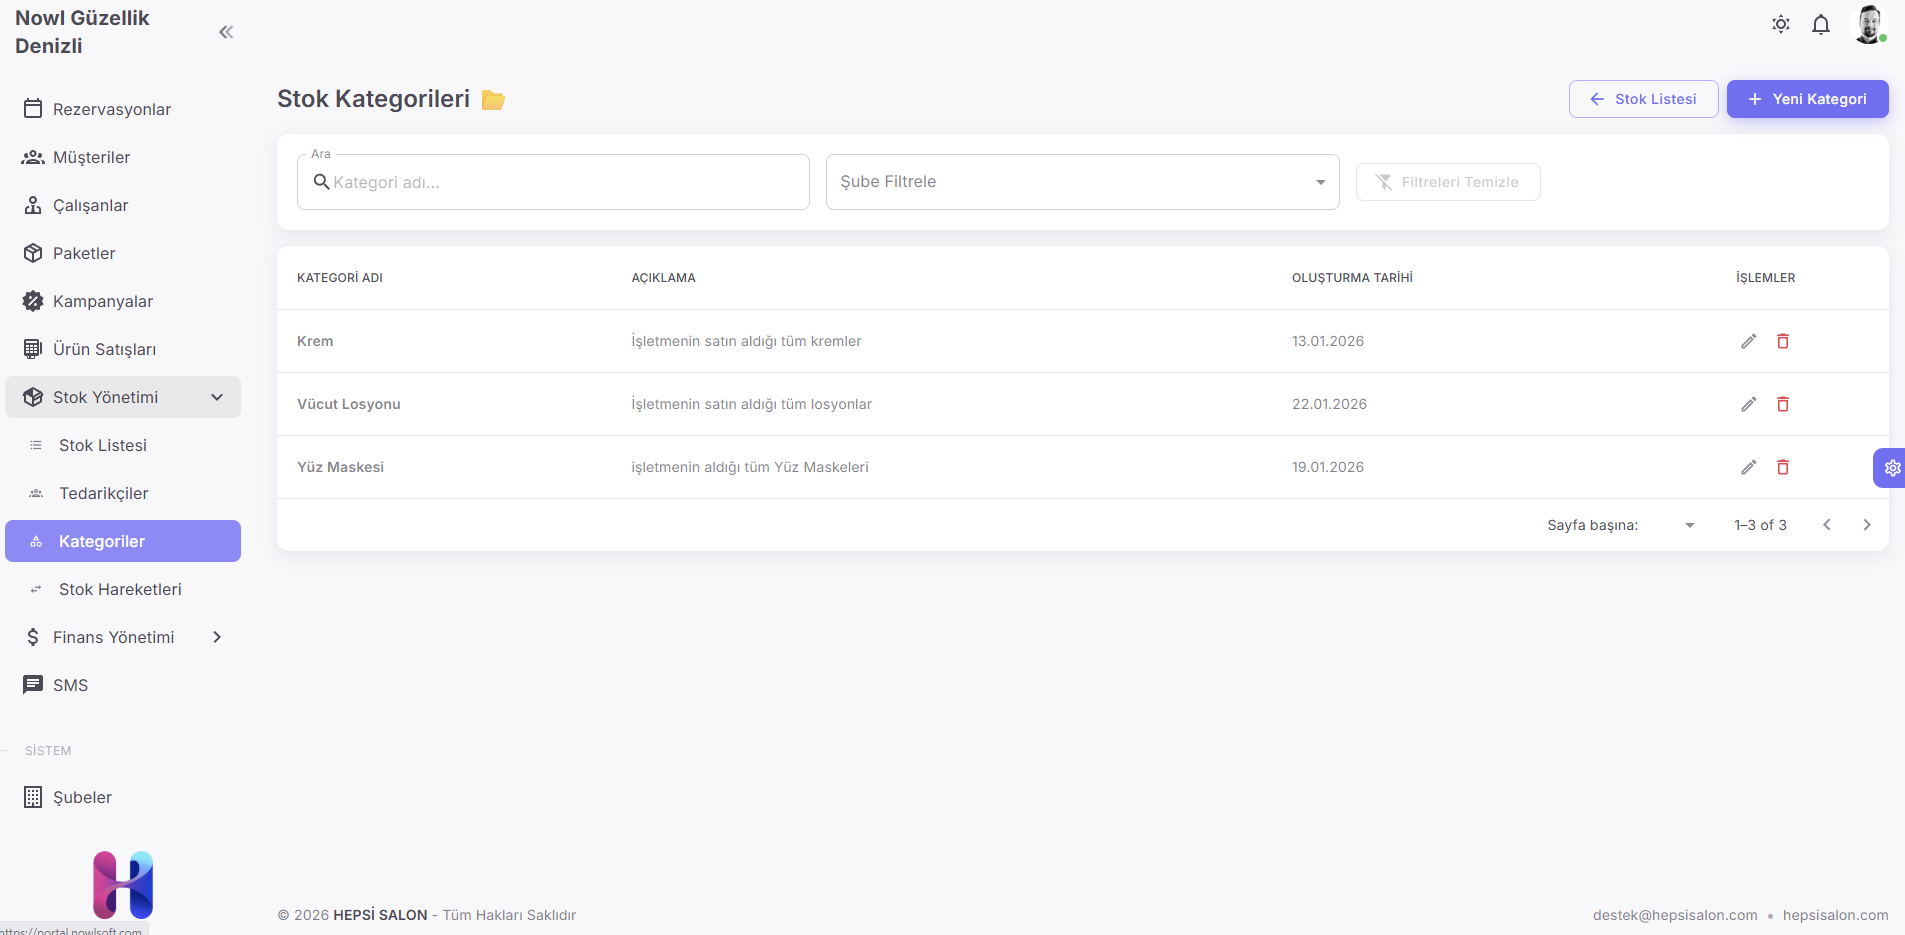Go to Stok Hareketleri in sidebar
The image size is (1905, 935).
click(120, 589)
